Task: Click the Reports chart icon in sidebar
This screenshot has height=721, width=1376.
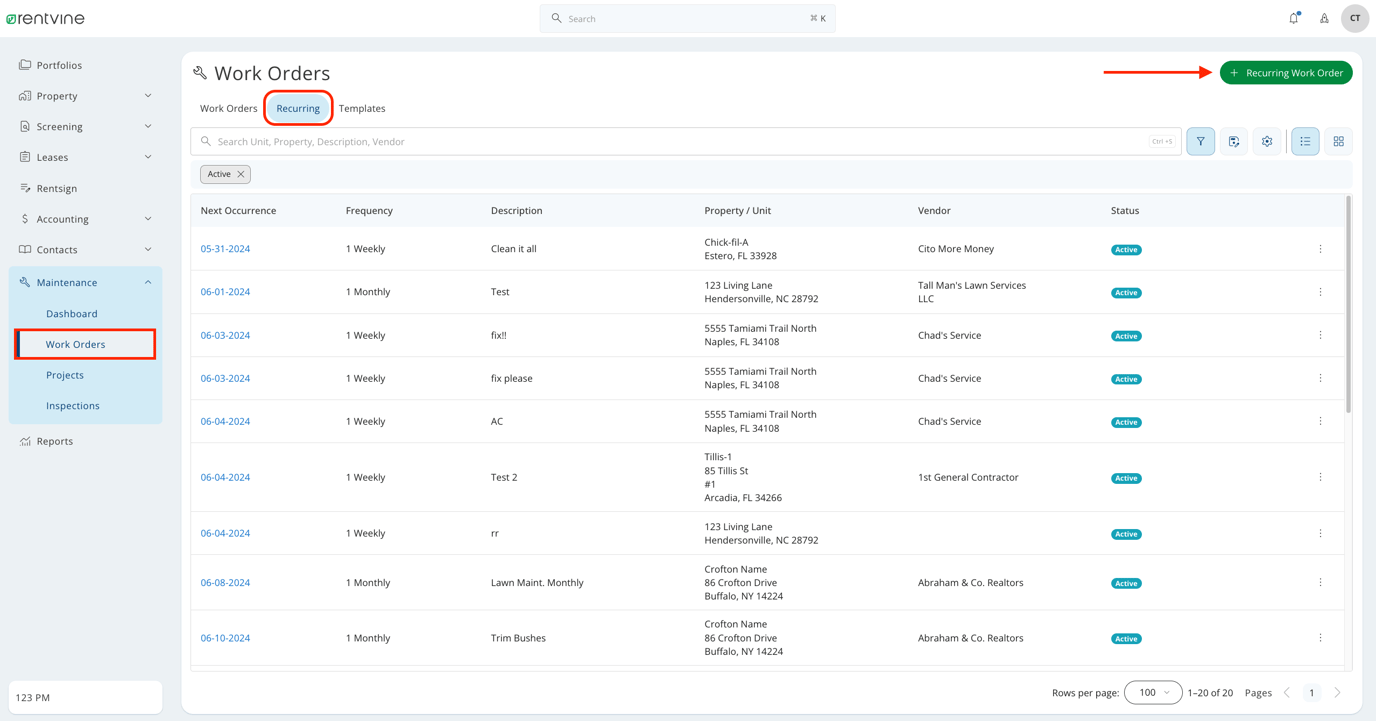Action: [25, 440]
